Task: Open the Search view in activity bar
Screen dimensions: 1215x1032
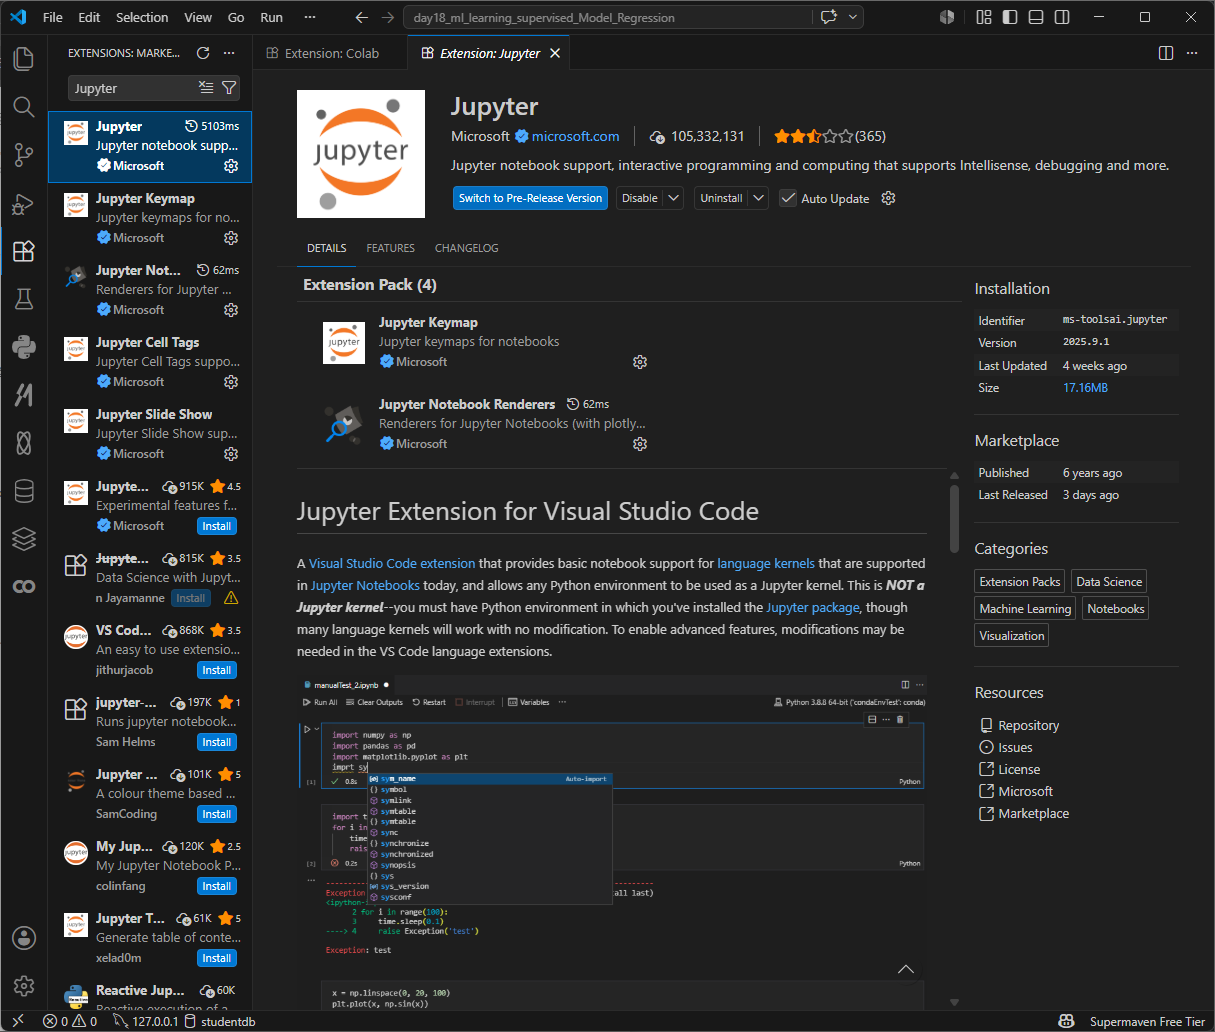Action: 24,106
